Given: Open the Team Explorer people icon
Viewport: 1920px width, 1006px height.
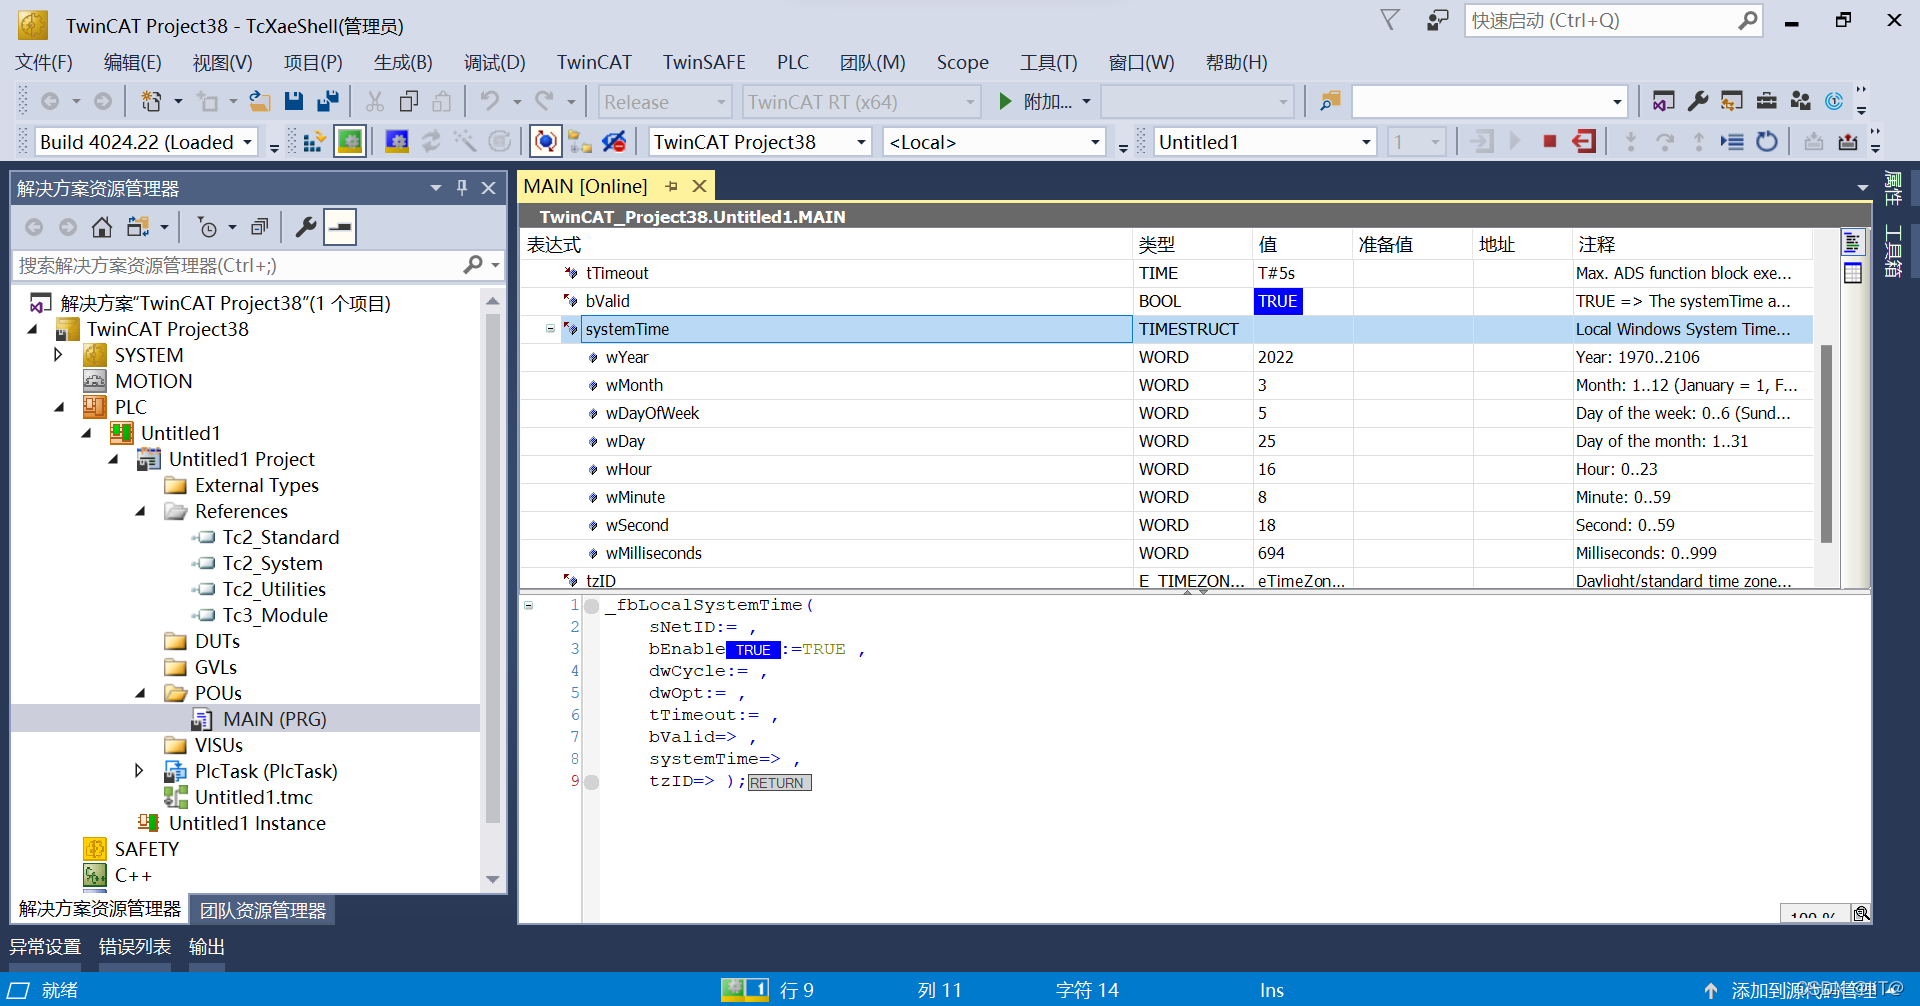Looking at the screenshot, I should coord(1800,101).
